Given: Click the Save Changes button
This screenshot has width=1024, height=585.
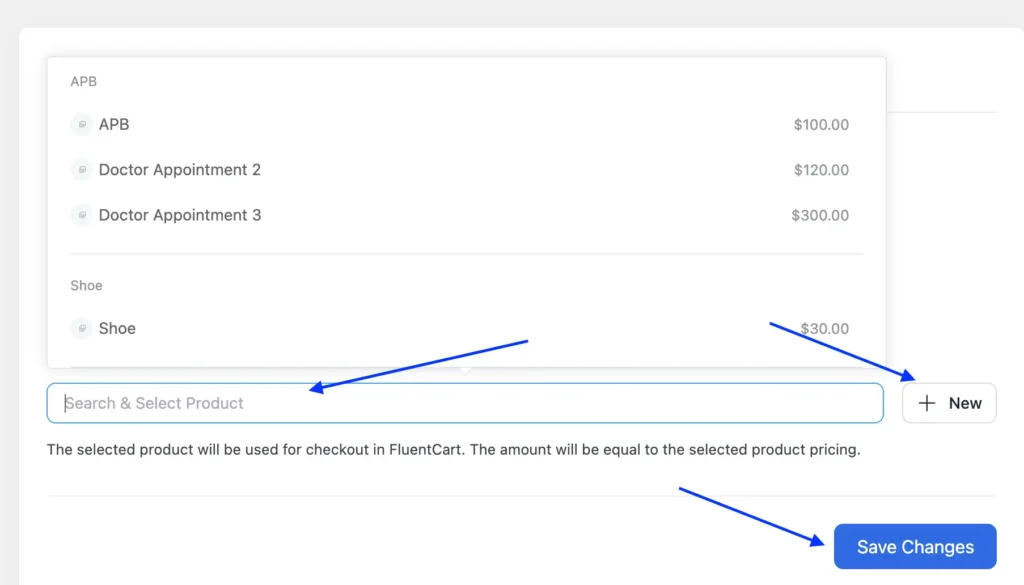Looking at the screenshot, I should click(915, 547).
